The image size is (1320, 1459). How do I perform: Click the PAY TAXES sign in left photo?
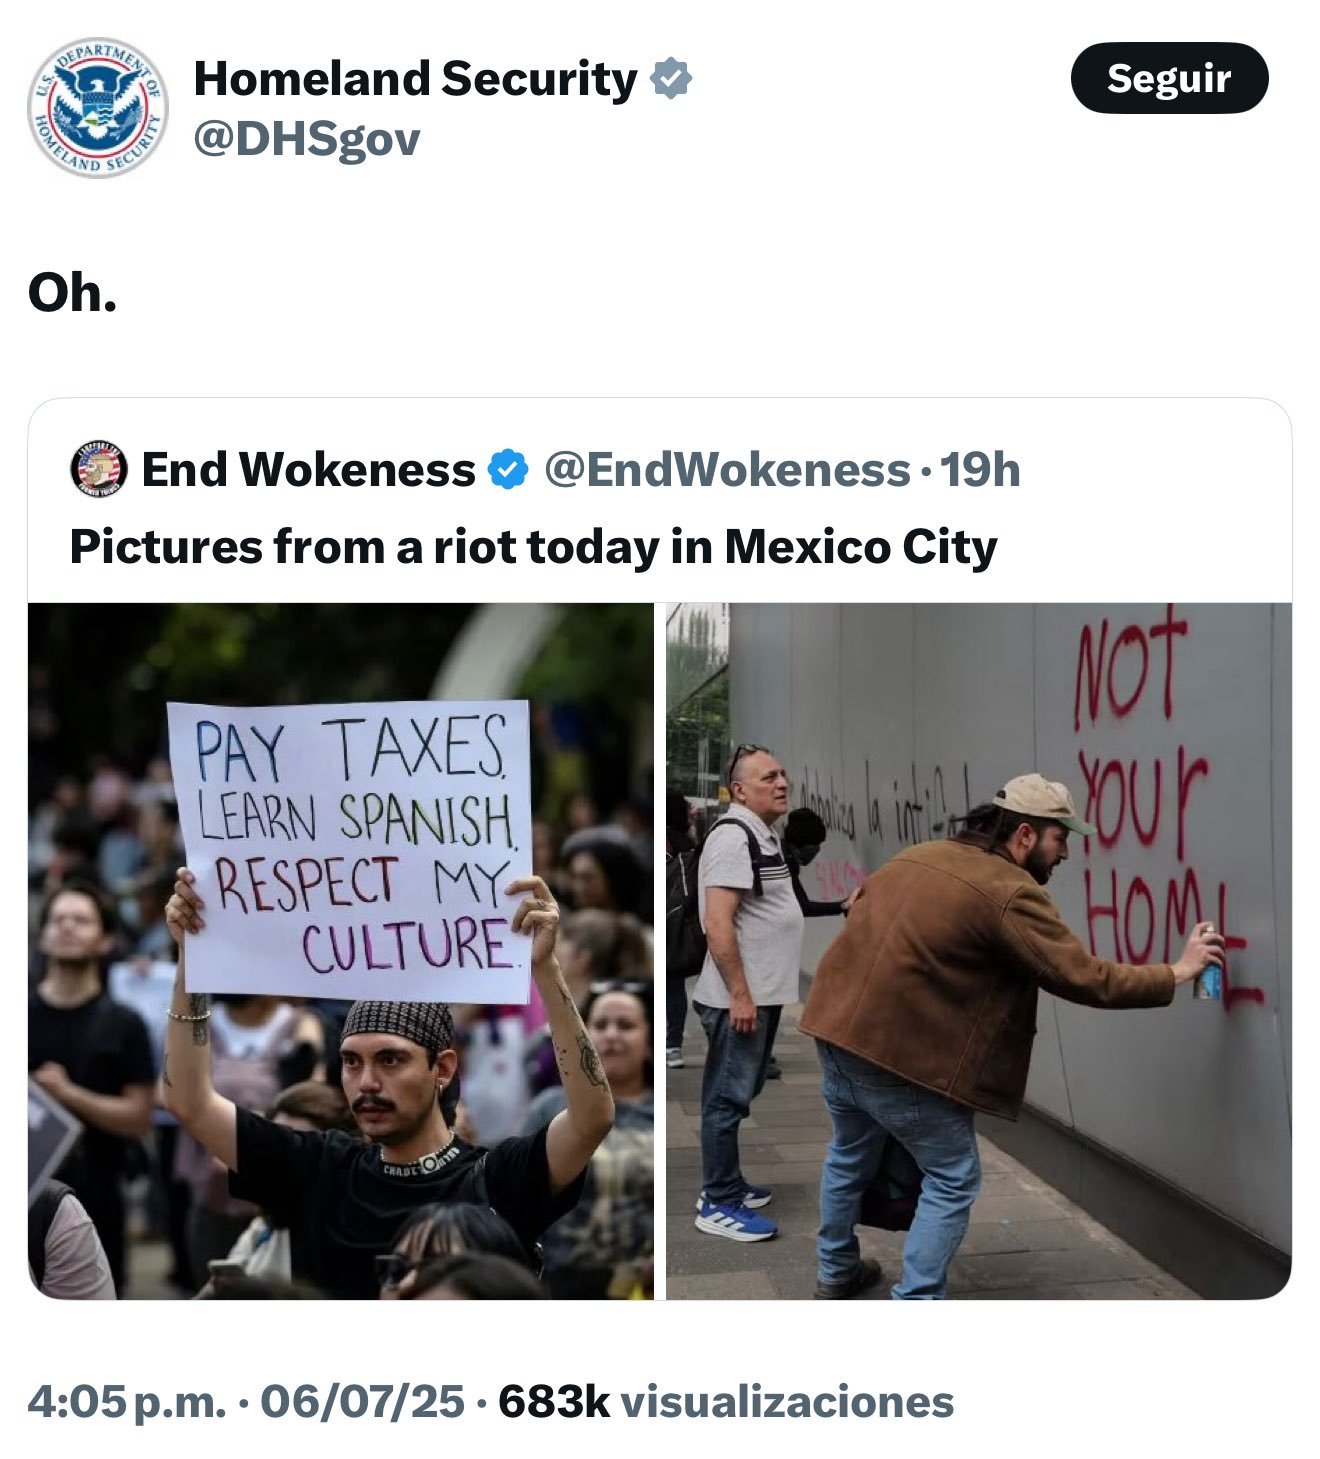pos(350,850)
